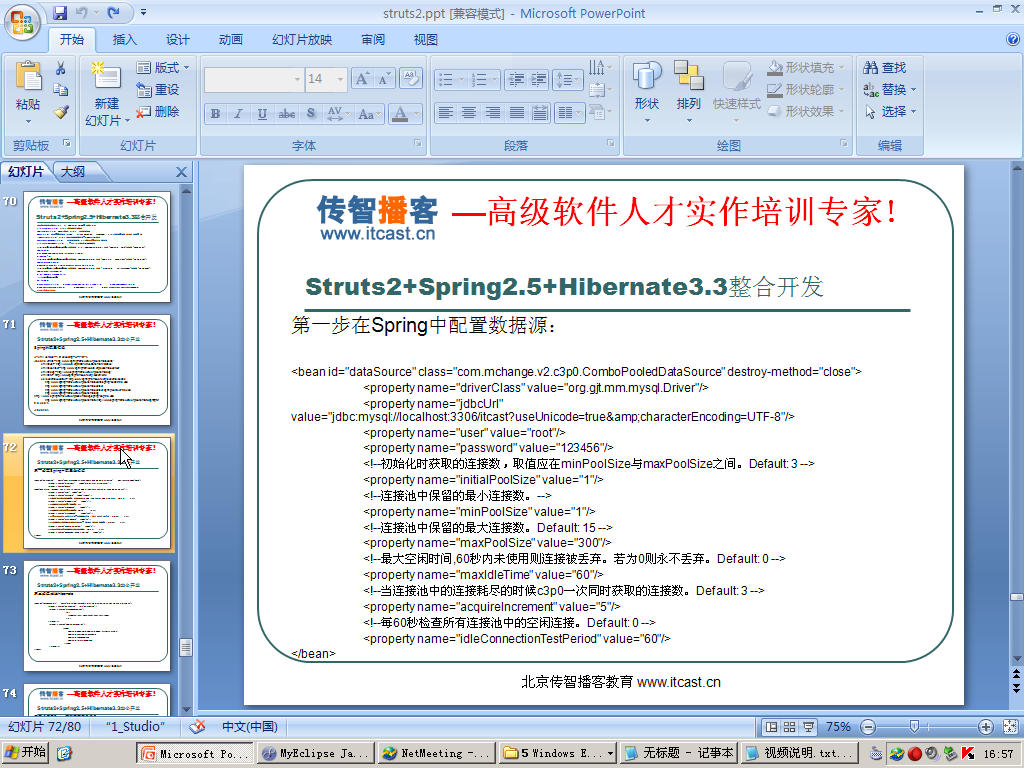
Task: Open the numbering list dropdown
Action: [x=494, y=80]
